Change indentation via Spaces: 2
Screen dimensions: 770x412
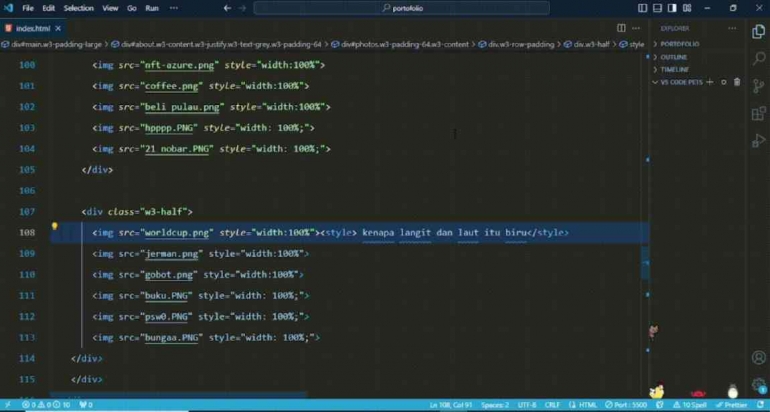pyautogui.click(x=495, y=405)
